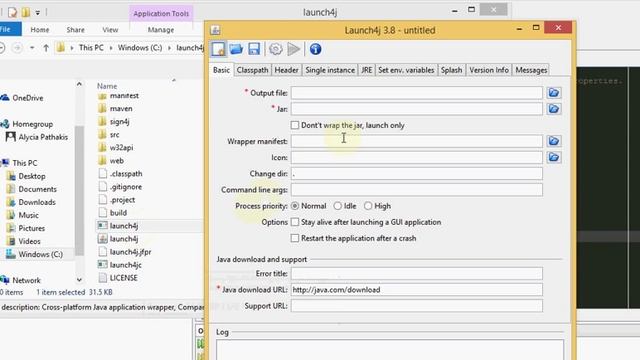Screen dimensions: 640x360
Task: Open About info blue icon
Action: coord(315,49)
